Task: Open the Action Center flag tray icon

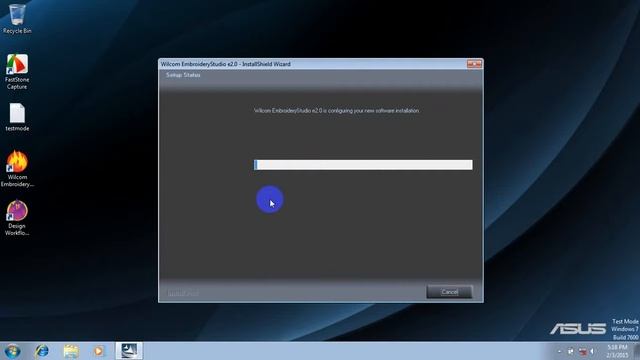Action: point(571,351)
